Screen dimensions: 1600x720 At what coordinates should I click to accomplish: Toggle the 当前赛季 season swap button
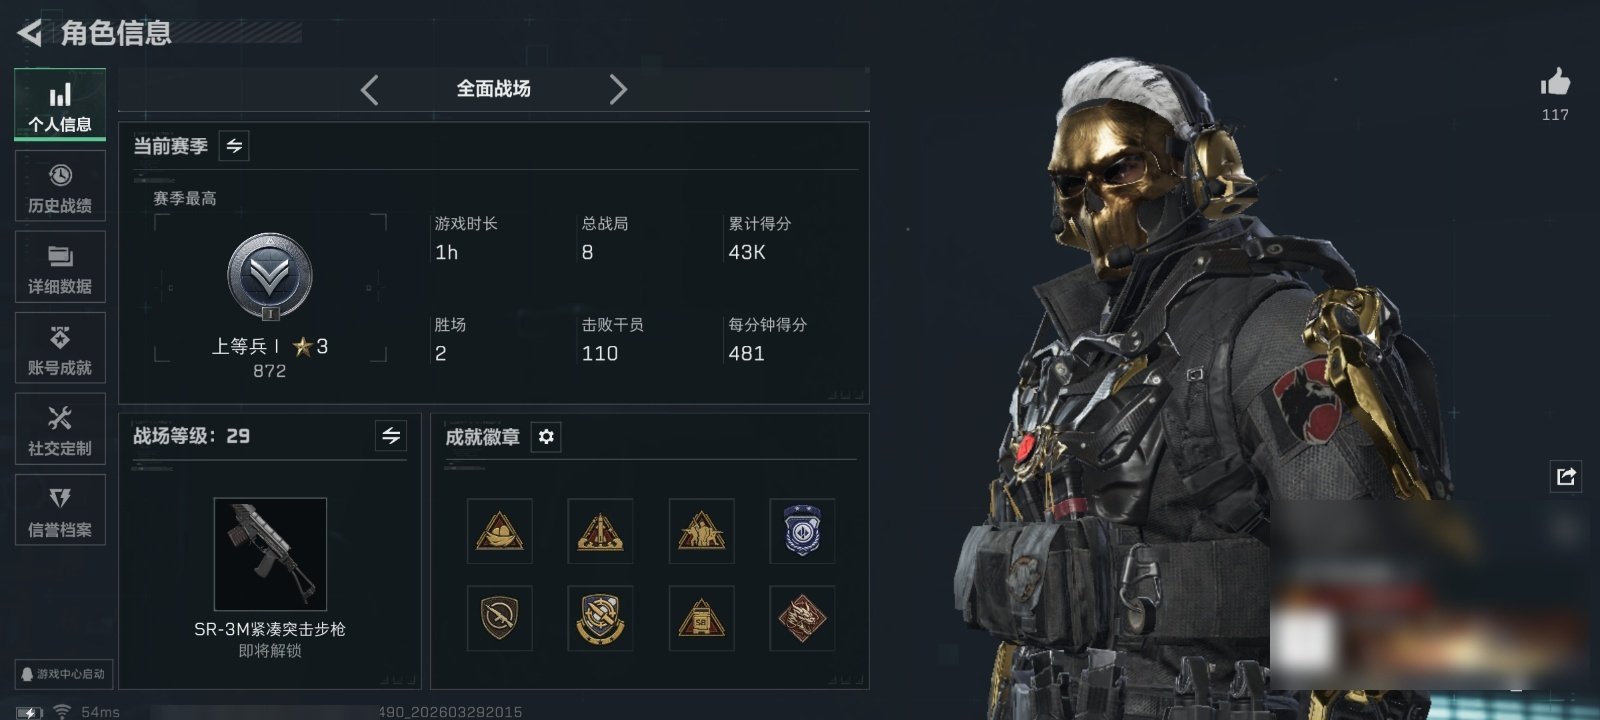(x=234, y=146)
